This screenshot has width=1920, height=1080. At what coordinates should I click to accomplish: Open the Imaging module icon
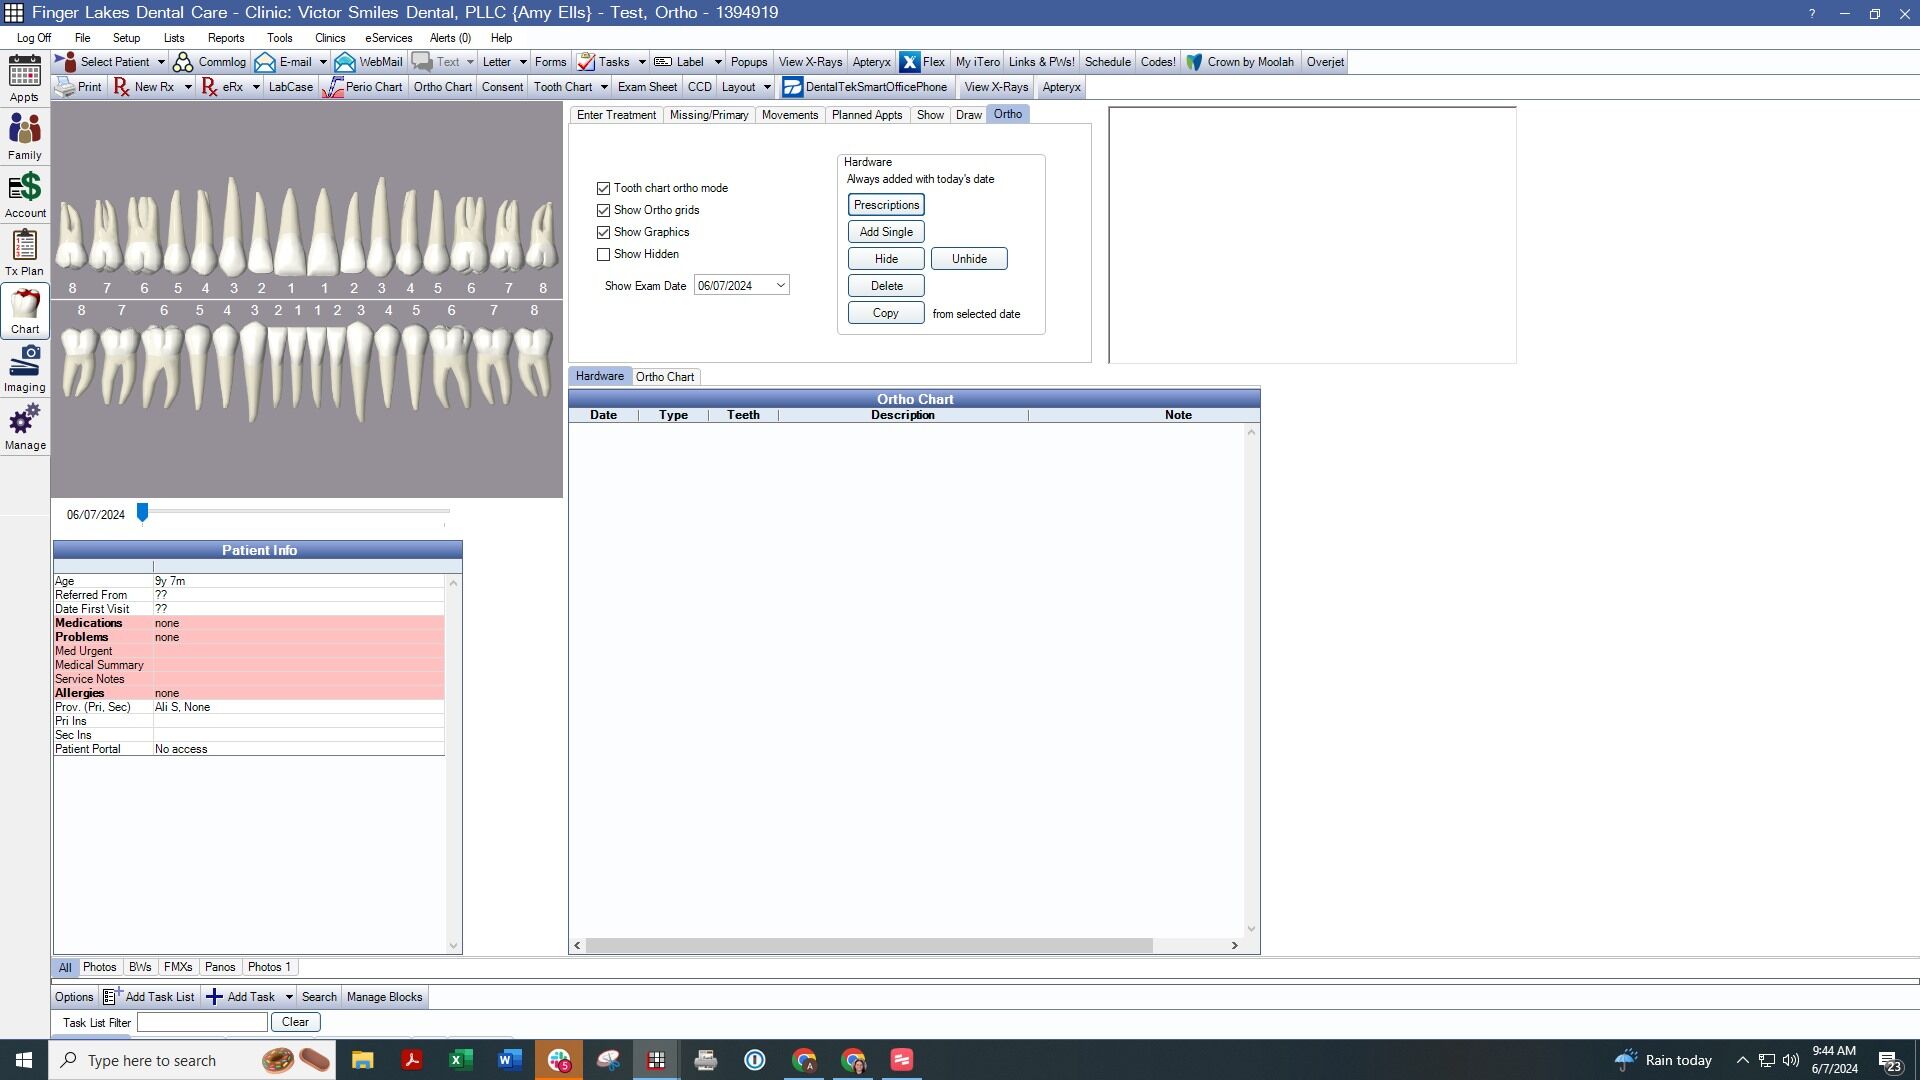pyautogui.click(x=24, y=368)
